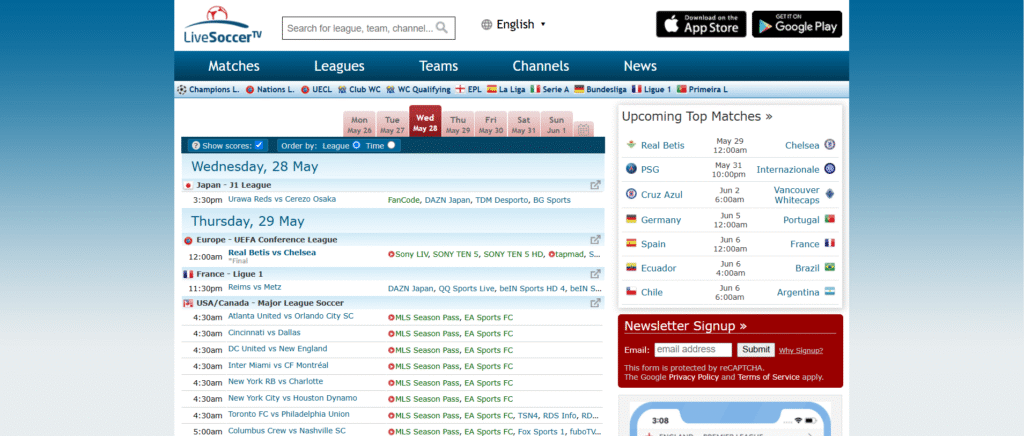Open France Ligue 1 external link icon

click(596, 274)
